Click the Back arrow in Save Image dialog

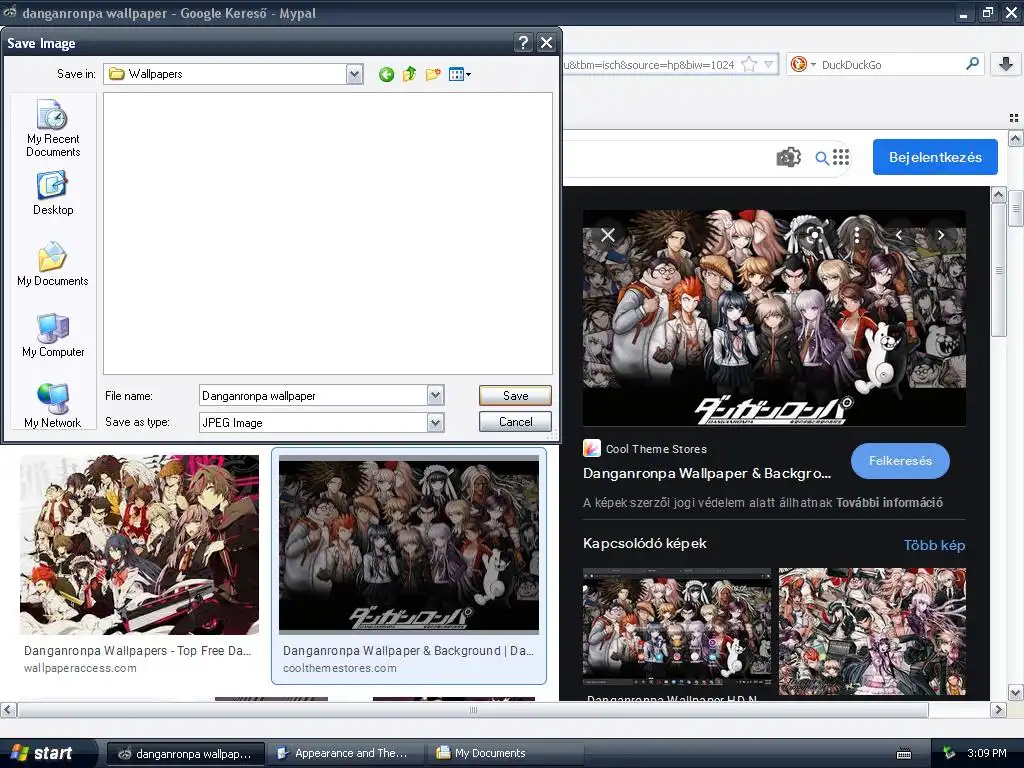coord(386,74)
